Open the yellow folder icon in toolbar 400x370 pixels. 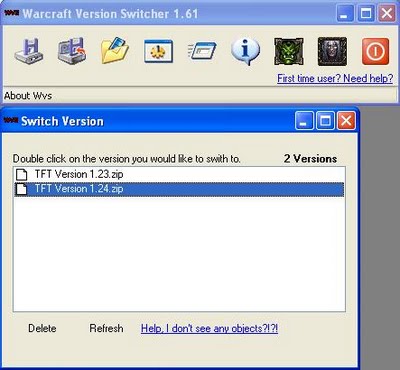point(115,51)
